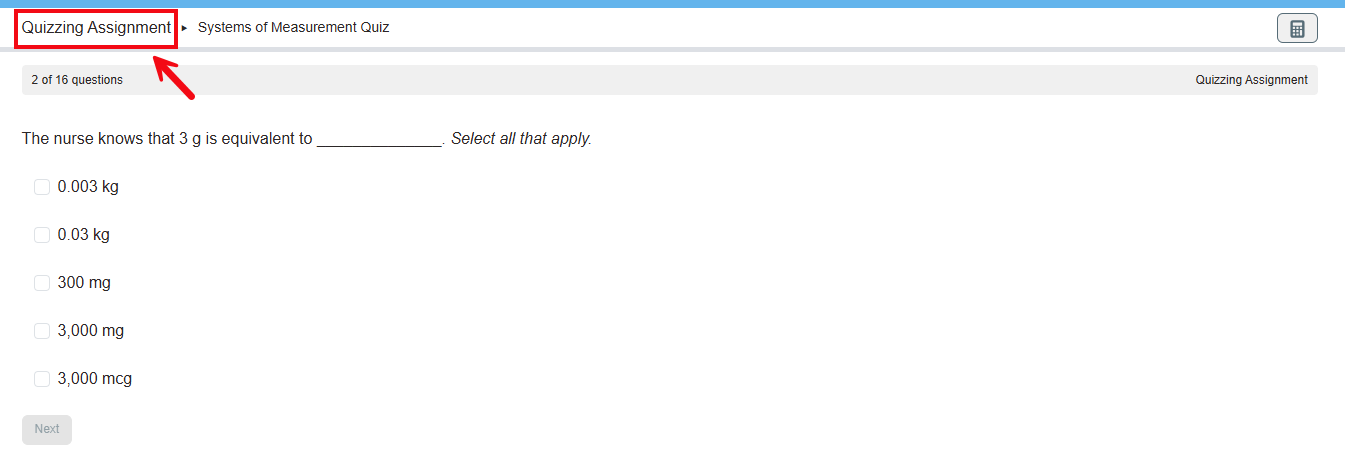
Task: Click the Next button
Action: click(47, 429)
